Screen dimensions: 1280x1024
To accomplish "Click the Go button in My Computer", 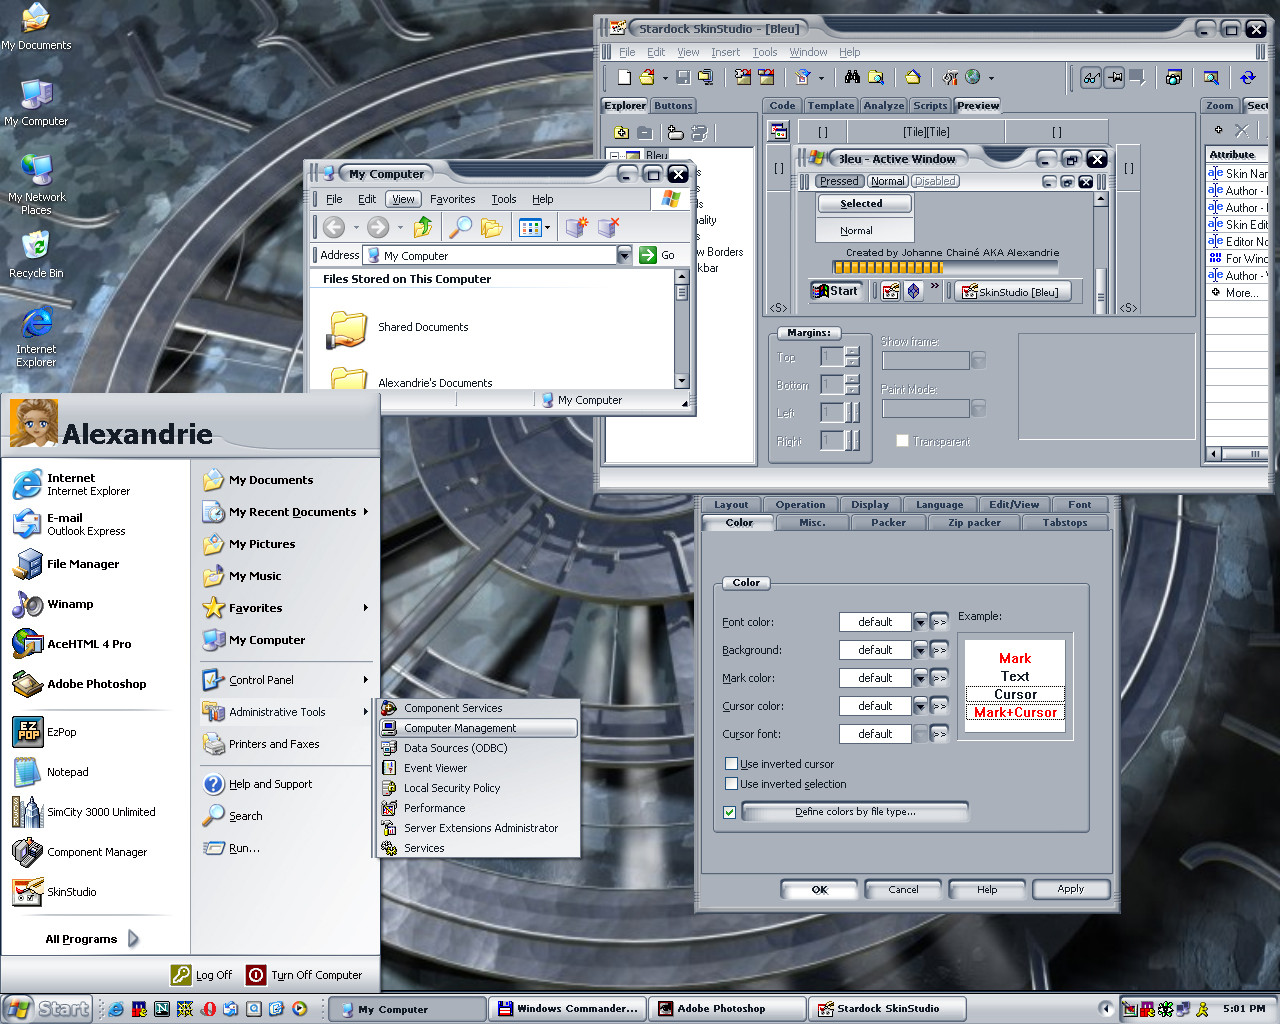I will tap(658, 255).
